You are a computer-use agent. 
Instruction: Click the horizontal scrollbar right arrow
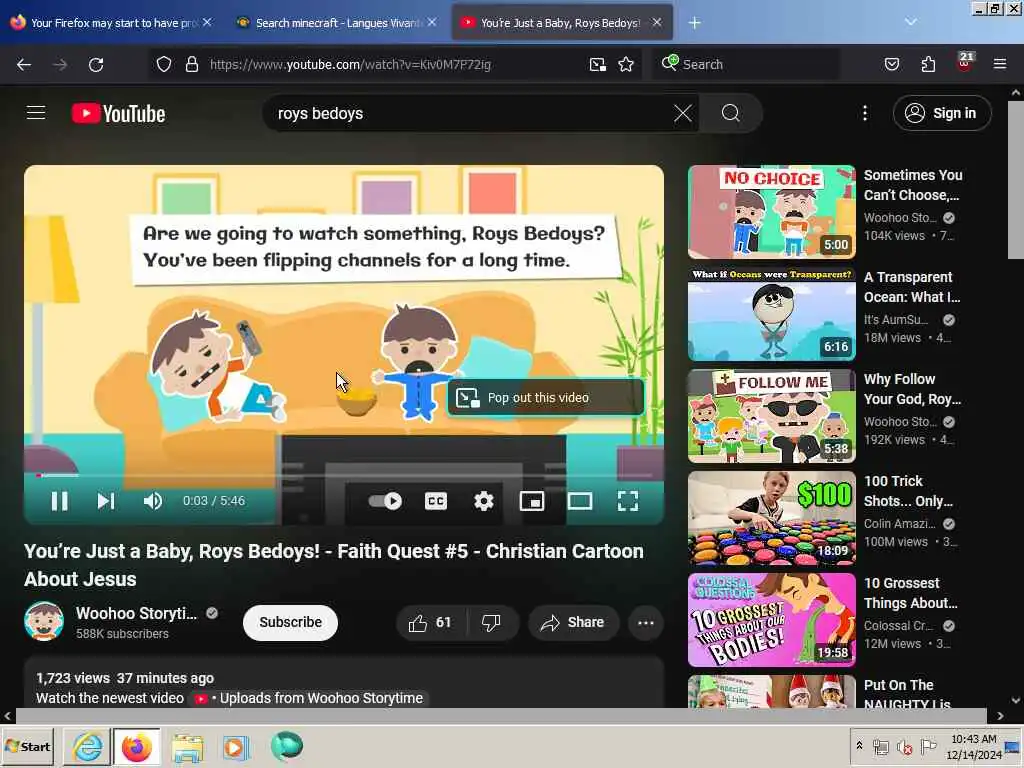pyautogui.click(x=1000, y=716)
